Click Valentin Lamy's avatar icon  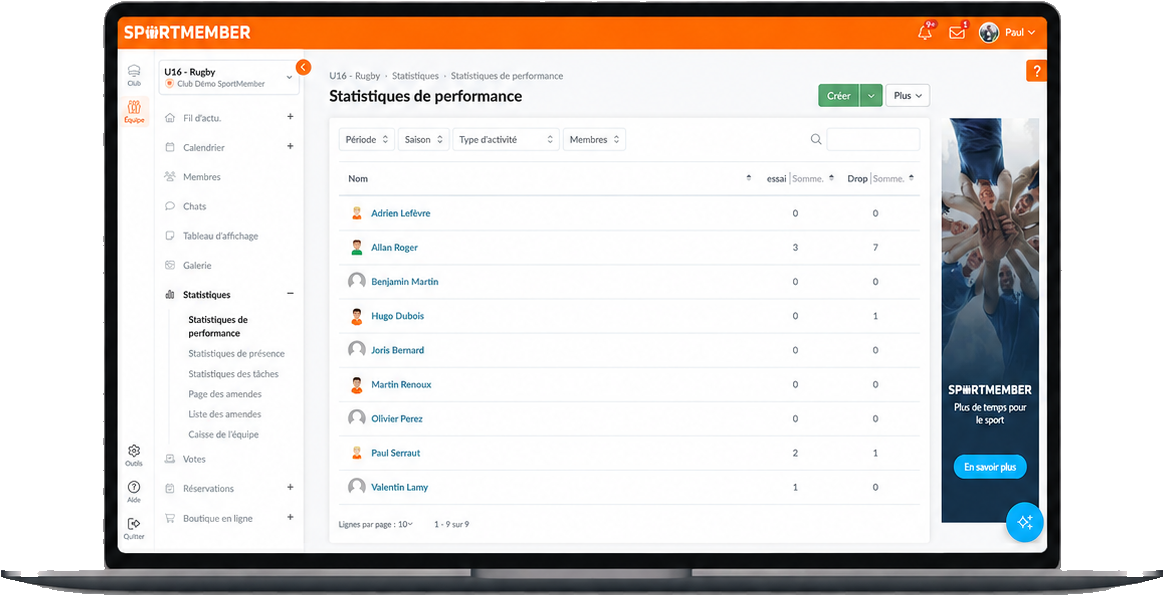click(356, 487)
